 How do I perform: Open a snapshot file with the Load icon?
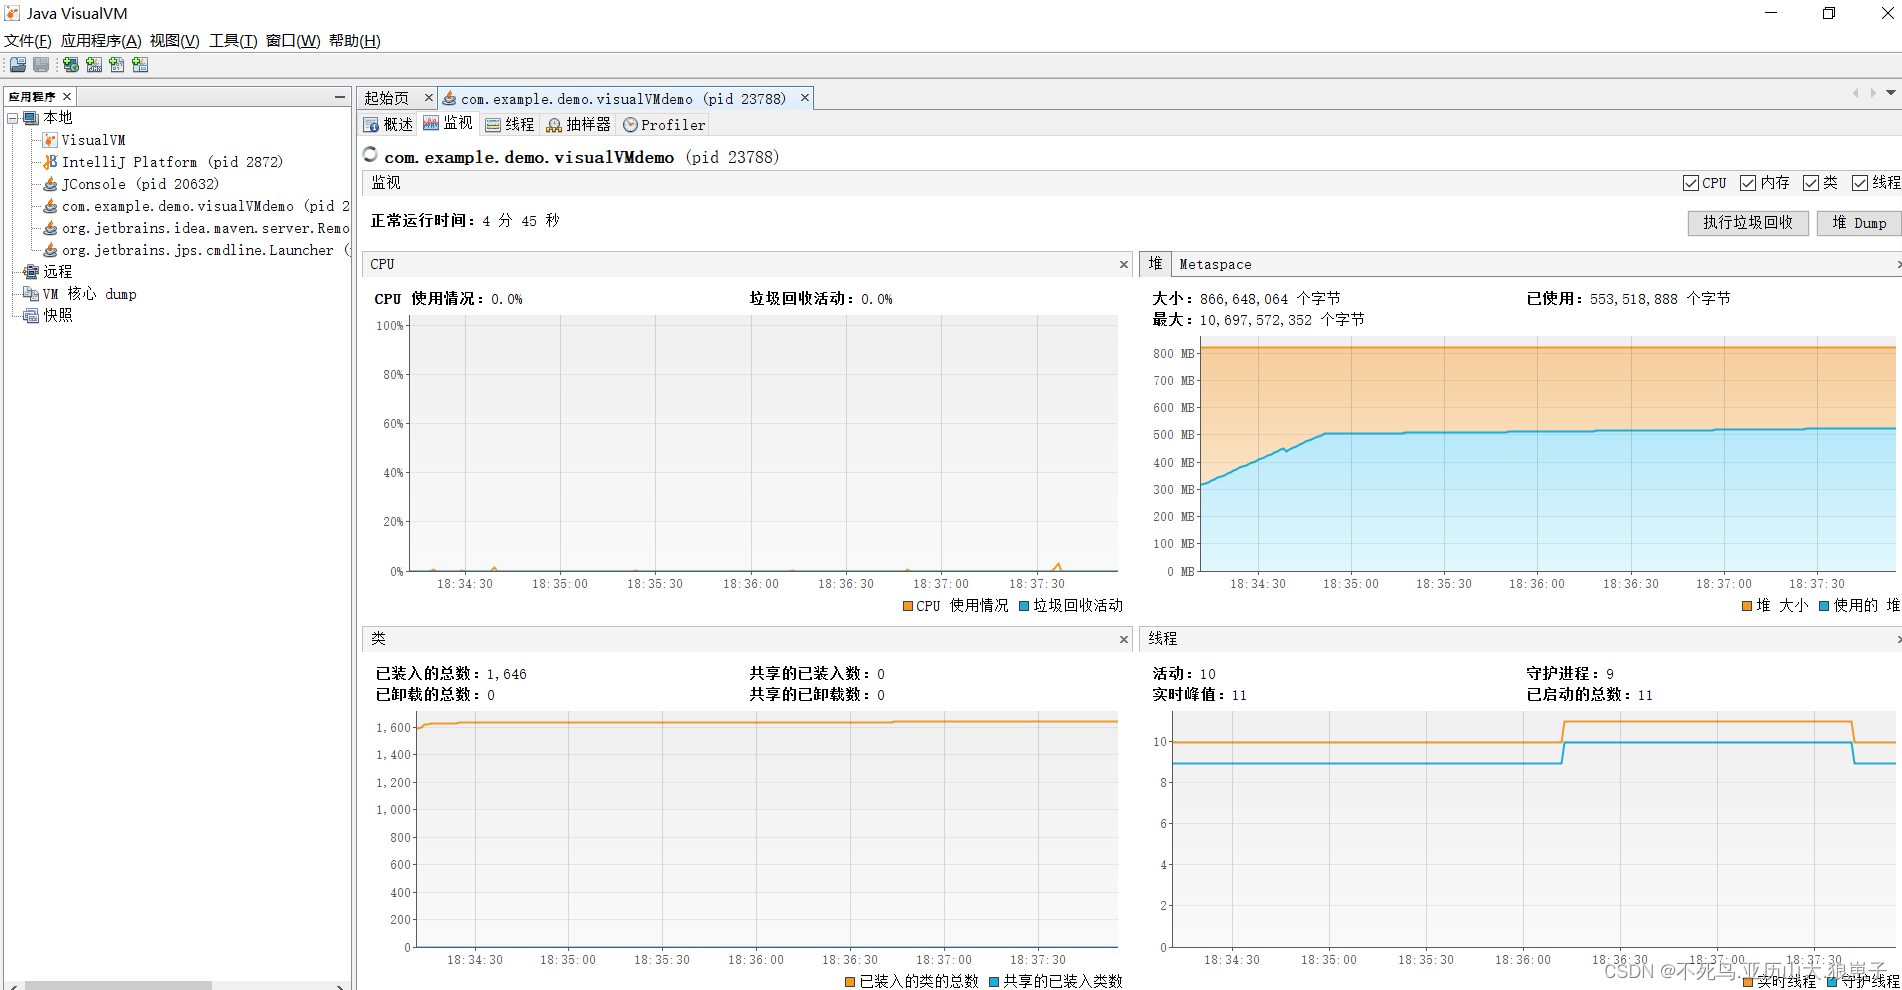(x=17, y=64)
